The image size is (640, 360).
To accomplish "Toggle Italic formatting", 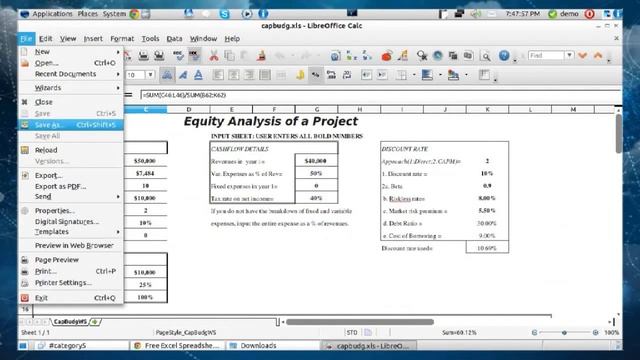I will 183,75.
